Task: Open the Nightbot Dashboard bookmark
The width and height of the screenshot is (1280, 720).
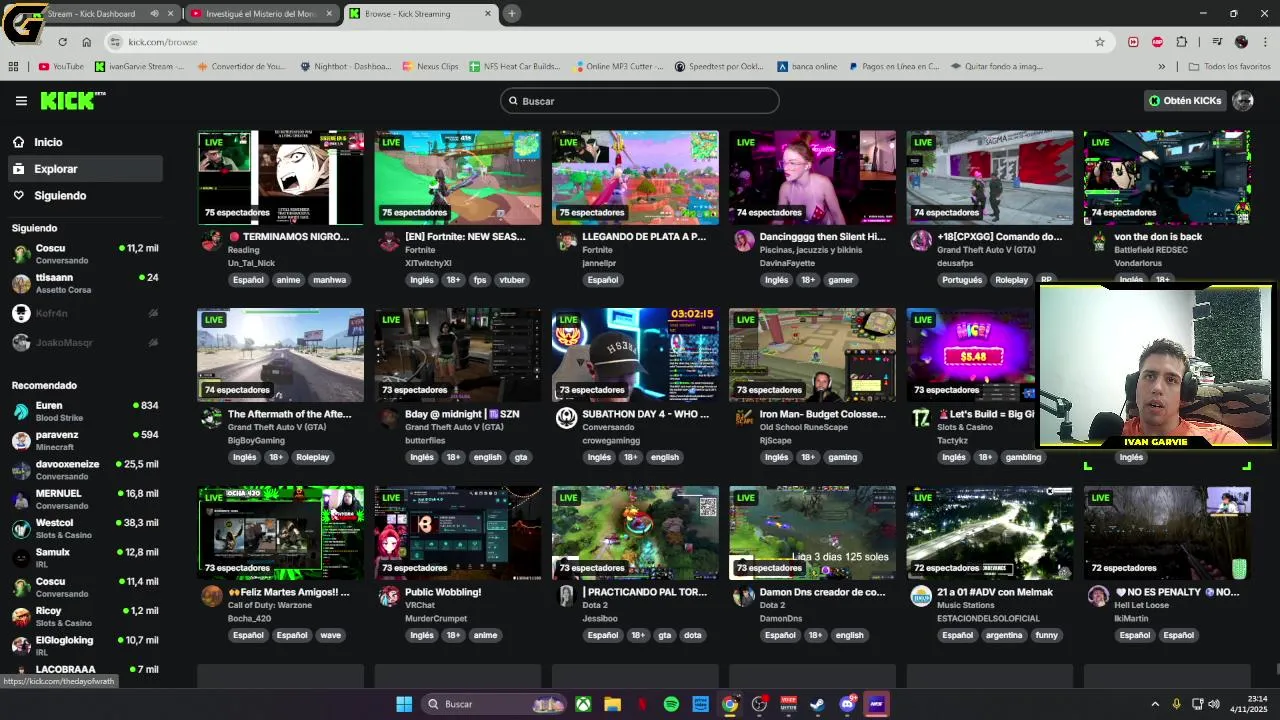Action: tap(345, 67)
